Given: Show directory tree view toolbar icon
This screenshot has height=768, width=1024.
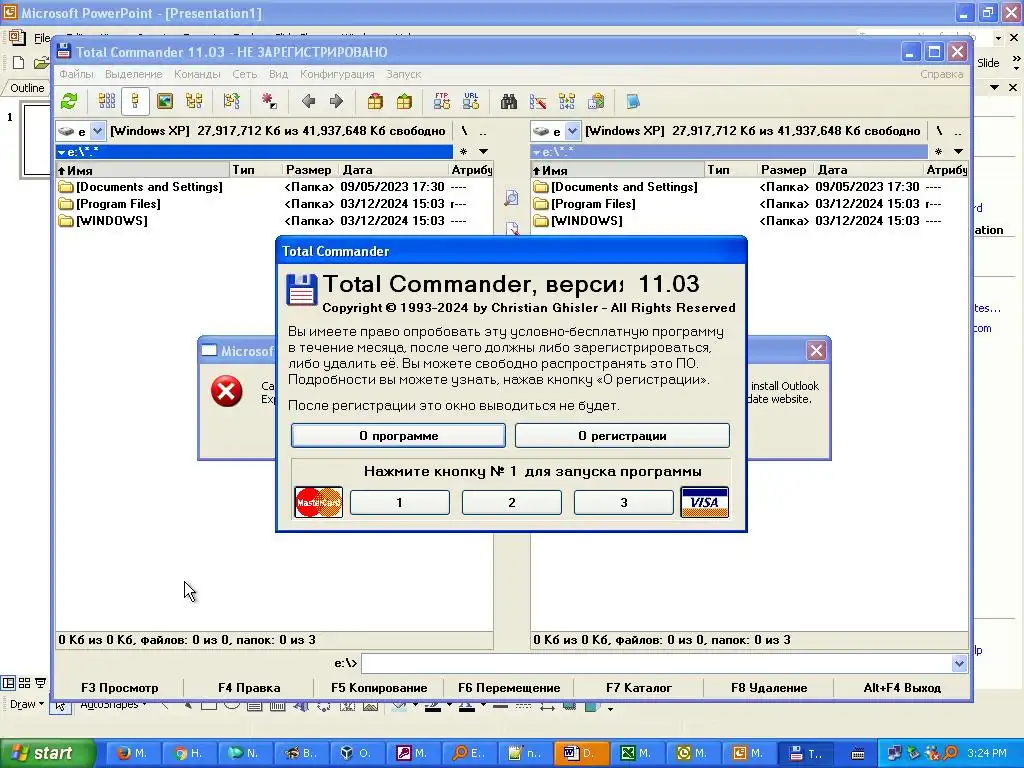Looking at the screenshot, I should (194, 101).
